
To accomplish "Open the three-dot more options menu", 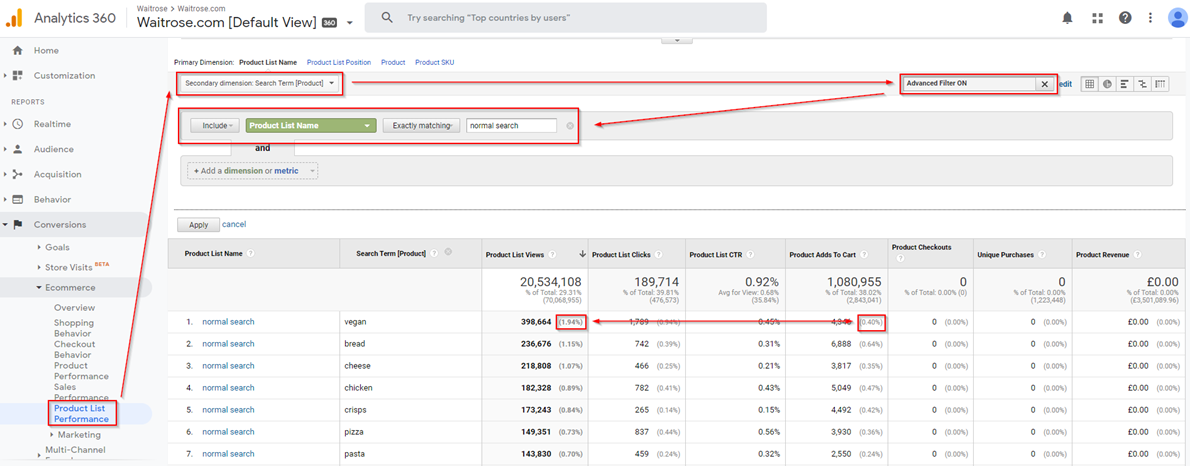I will tap(1151, 18).
